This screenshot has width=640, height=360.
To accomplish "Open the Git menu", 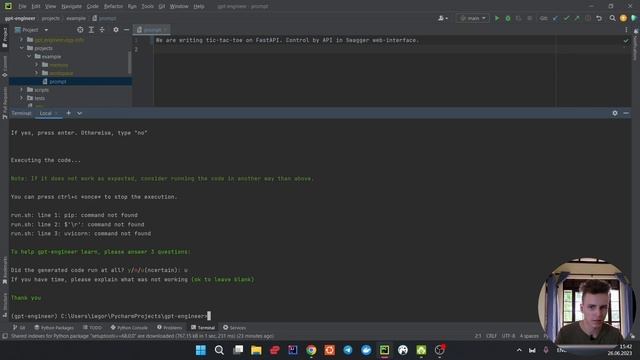I will coord(162,7).
